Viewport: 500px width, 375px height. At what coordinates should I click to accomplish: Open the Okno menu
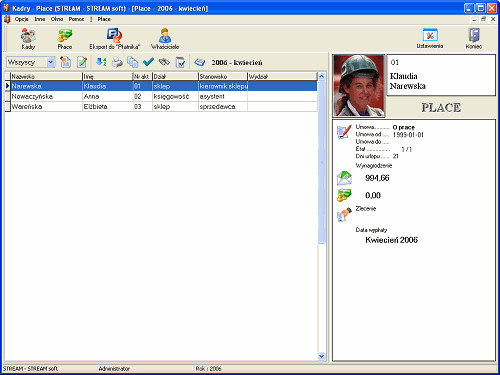57,19
